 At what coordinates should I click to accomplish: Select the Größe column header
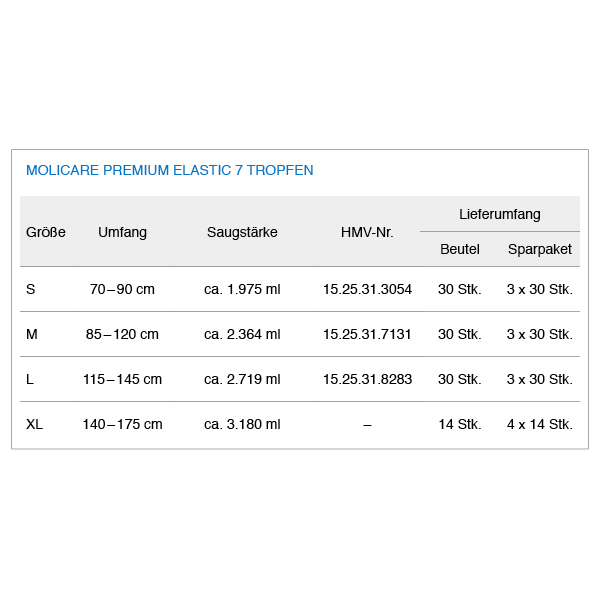pos(46,232)
